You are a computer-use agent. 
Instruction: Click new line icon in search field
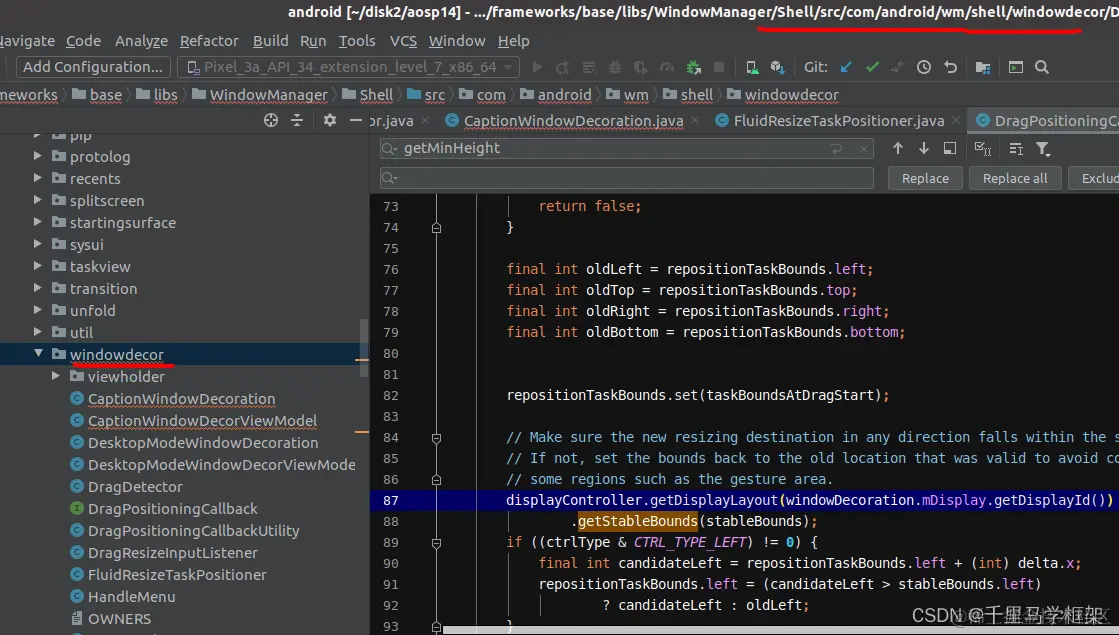(x=836, y=148)
